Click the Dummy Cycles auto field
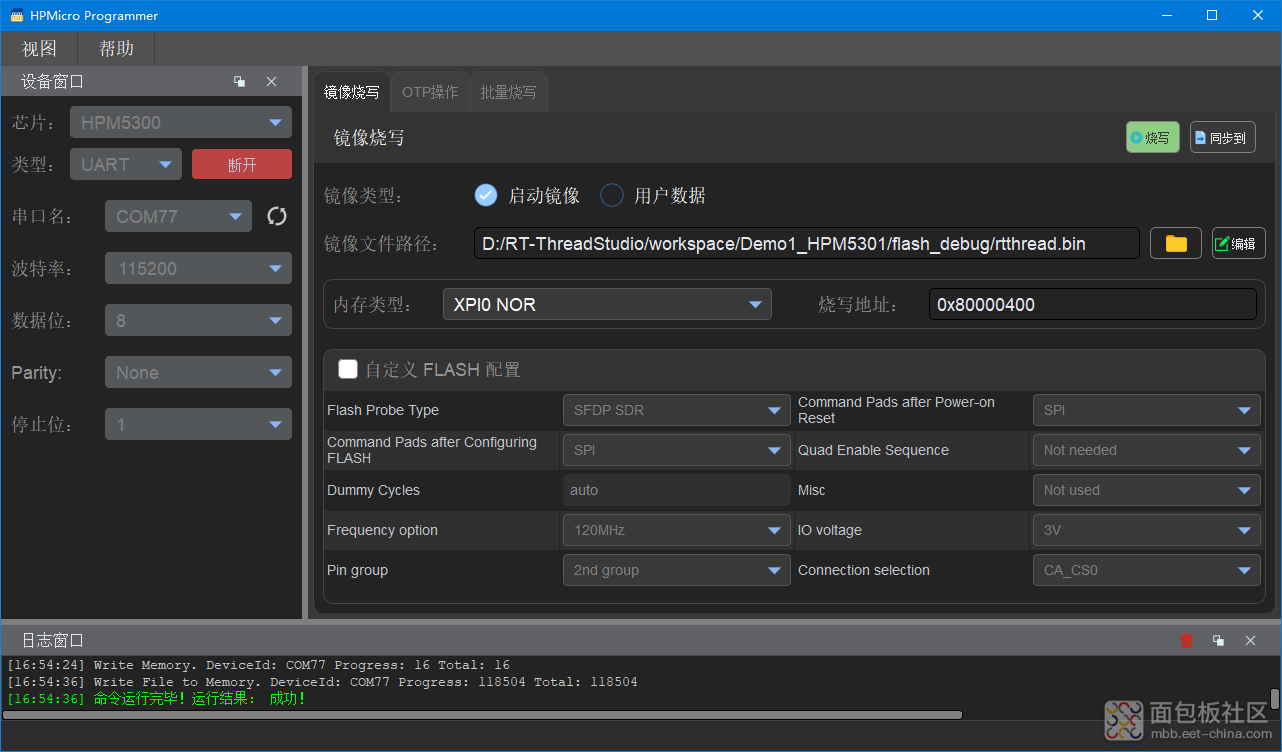The width and height of the screenshot is (1282, 752). 677,490
